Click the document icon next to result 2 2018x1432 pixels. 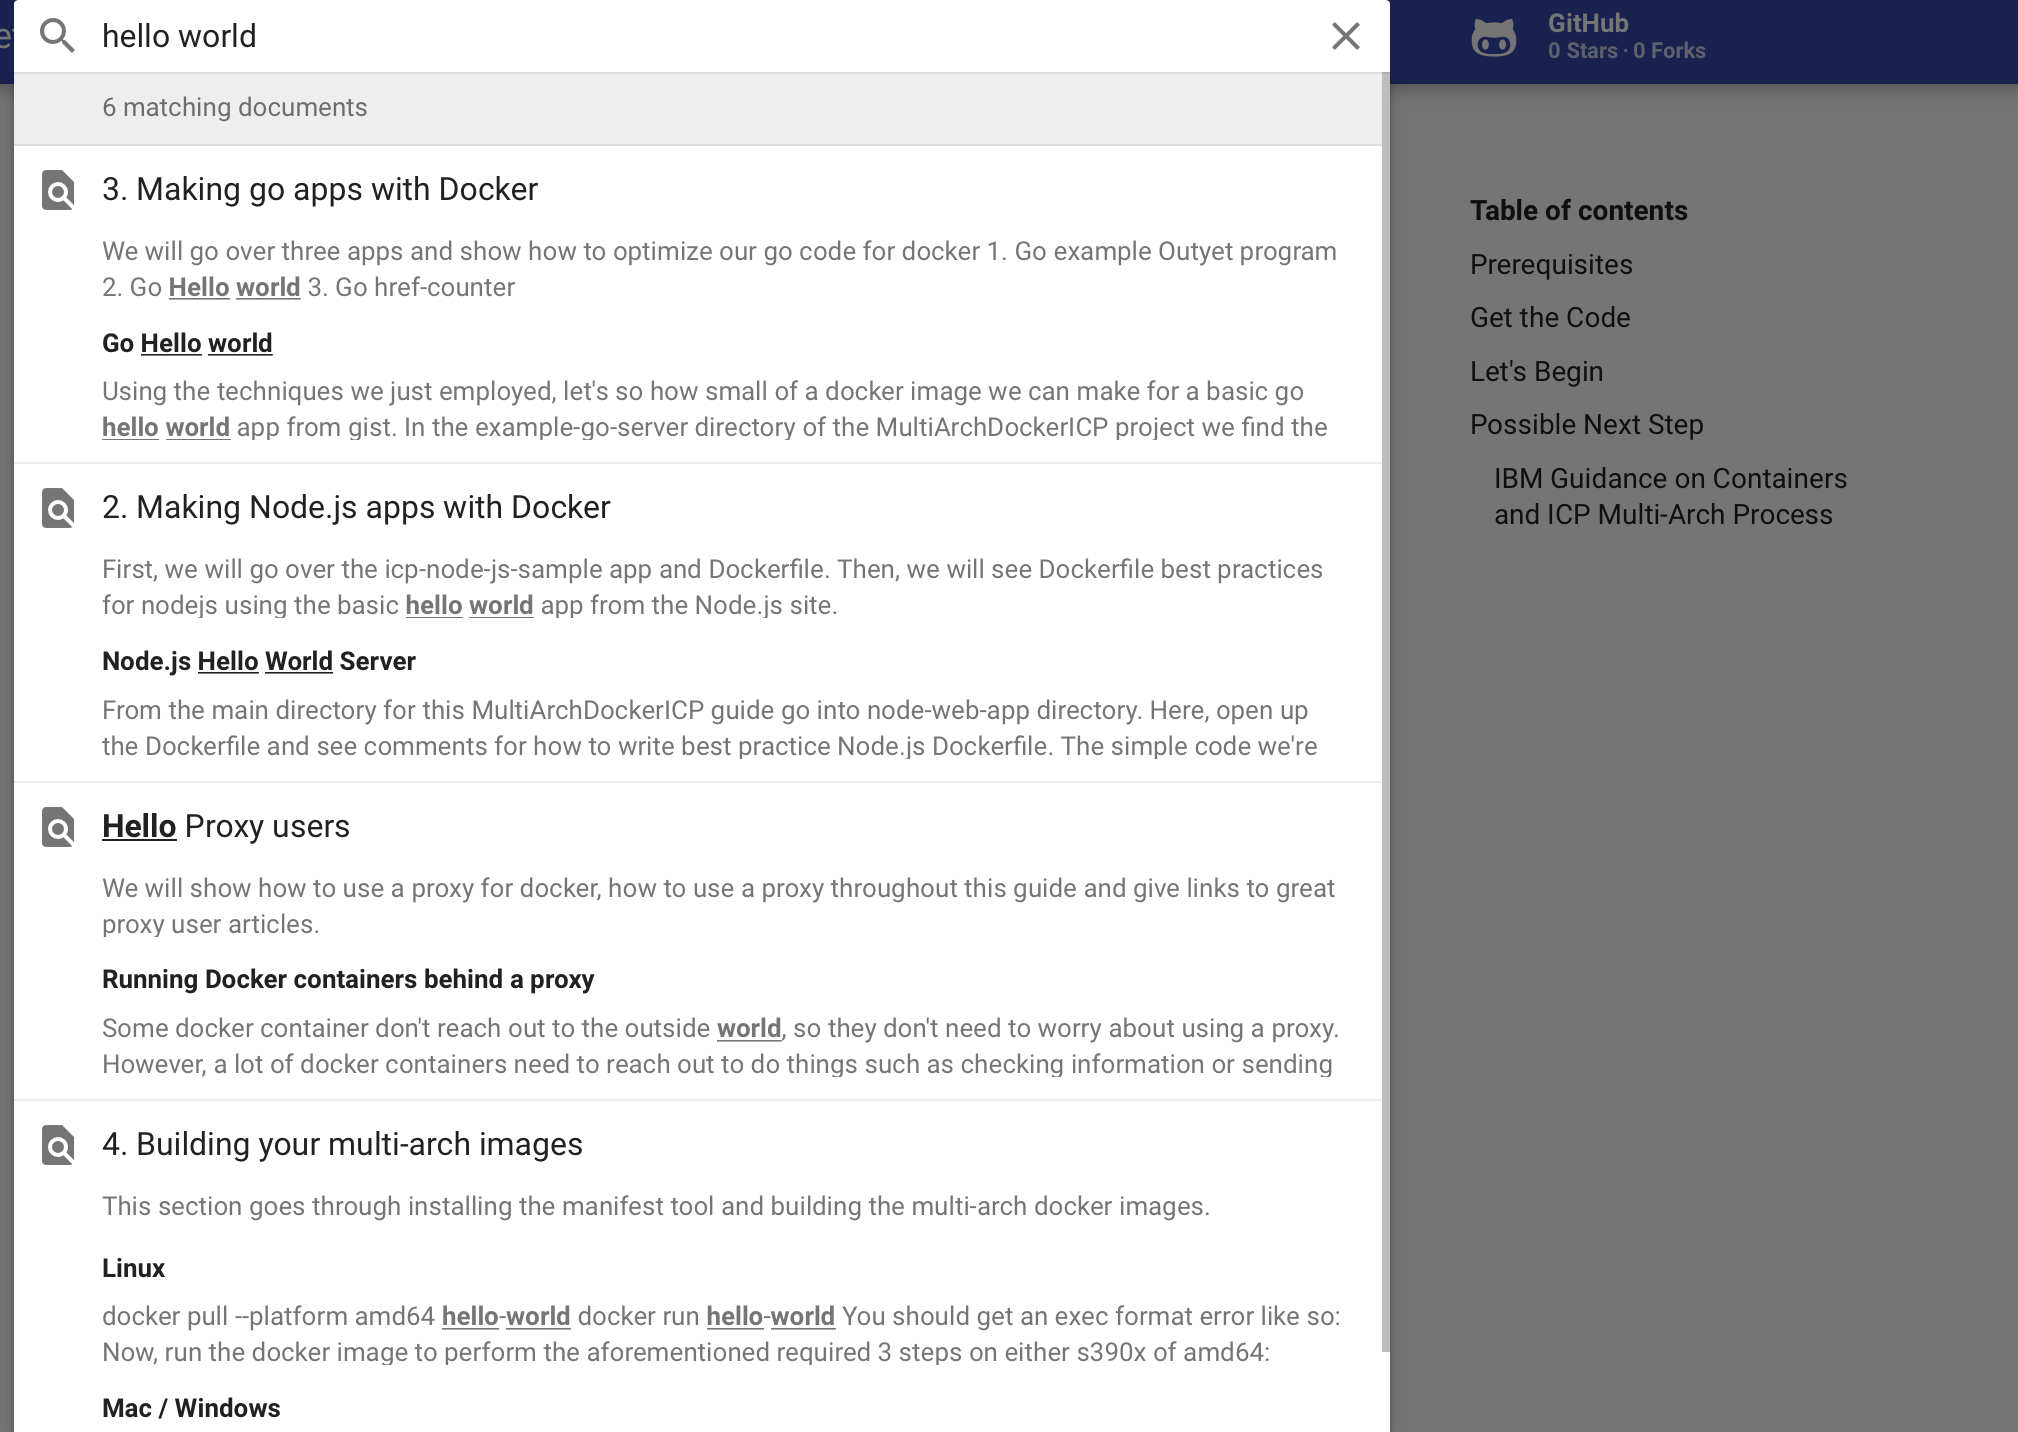[57, 507]
